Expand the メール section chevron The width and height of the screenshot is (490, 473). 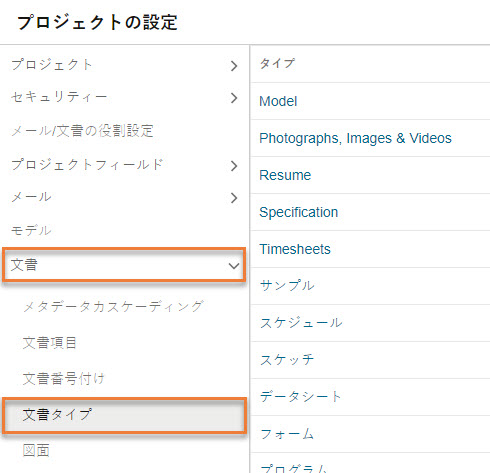234,198
